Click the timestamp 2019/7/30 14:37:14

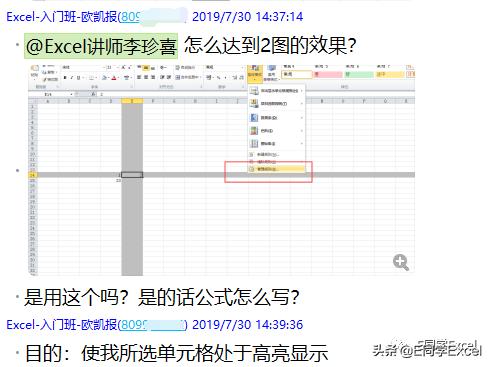click(247, 17)
